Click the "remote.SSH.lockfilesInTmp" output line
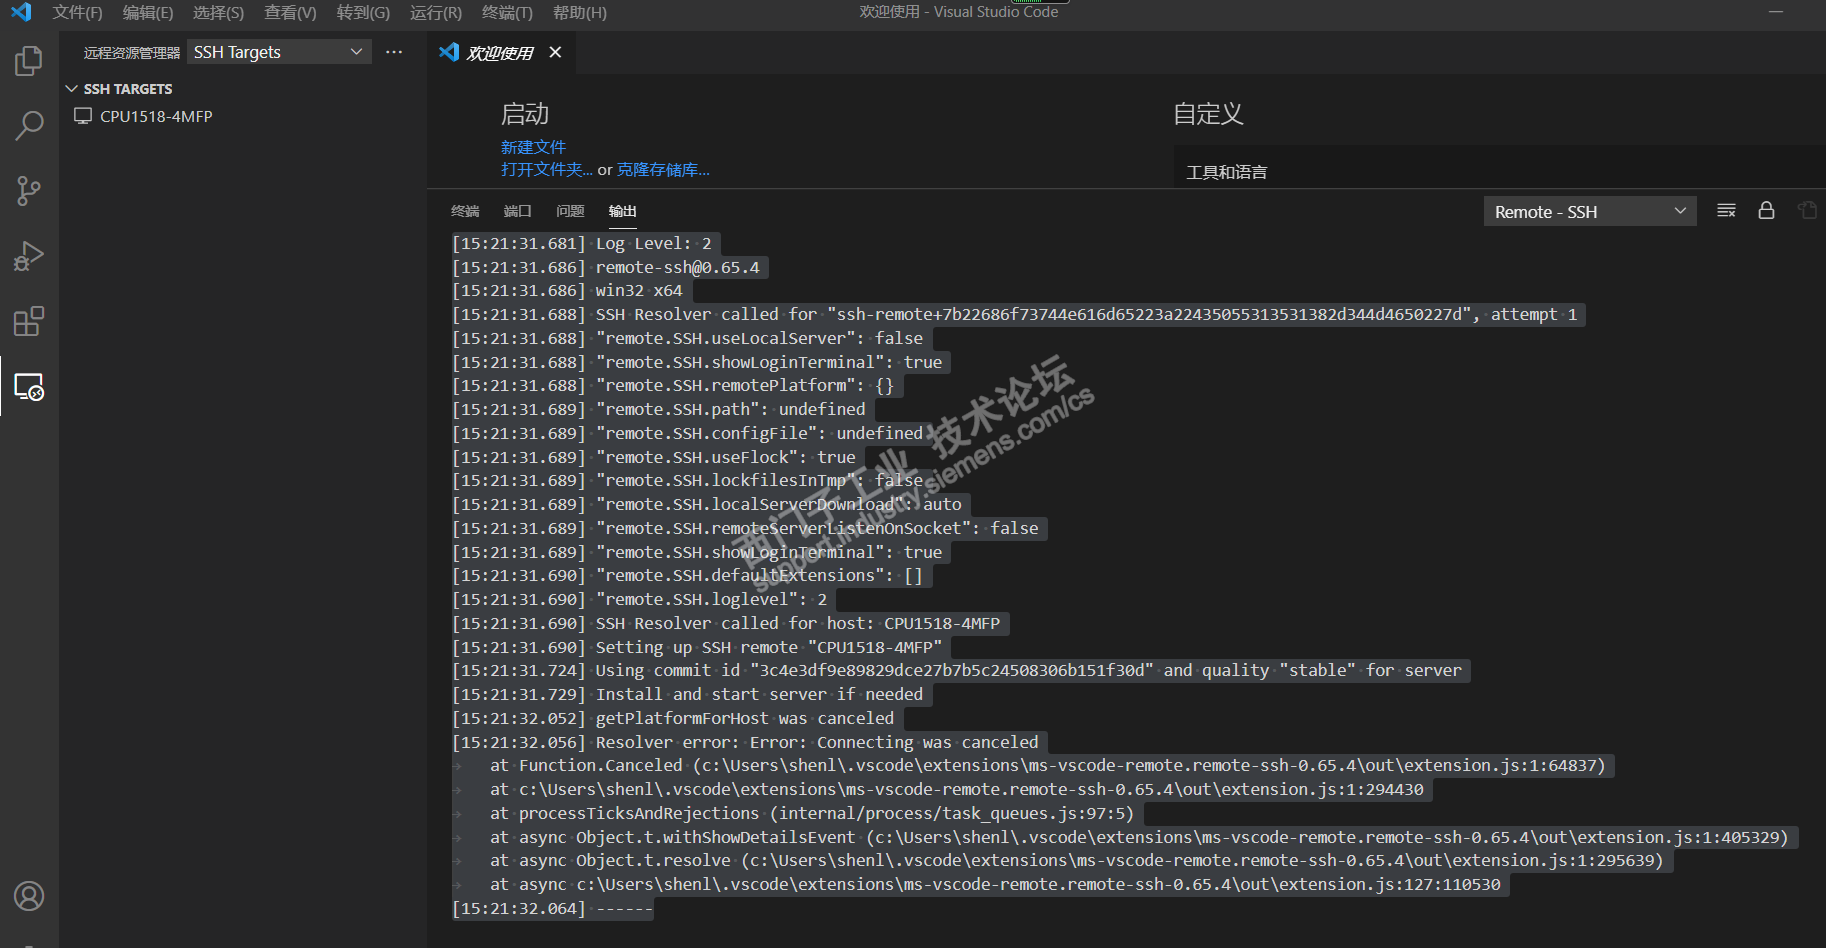1826x948 pixels. (x=687, y=480)
